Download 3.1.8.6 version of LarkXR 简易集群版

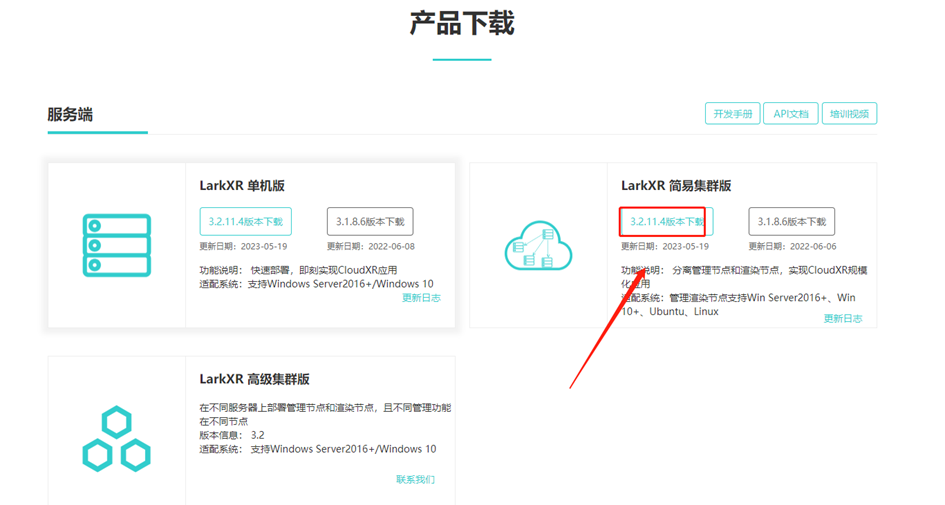(x=791, y=222)
